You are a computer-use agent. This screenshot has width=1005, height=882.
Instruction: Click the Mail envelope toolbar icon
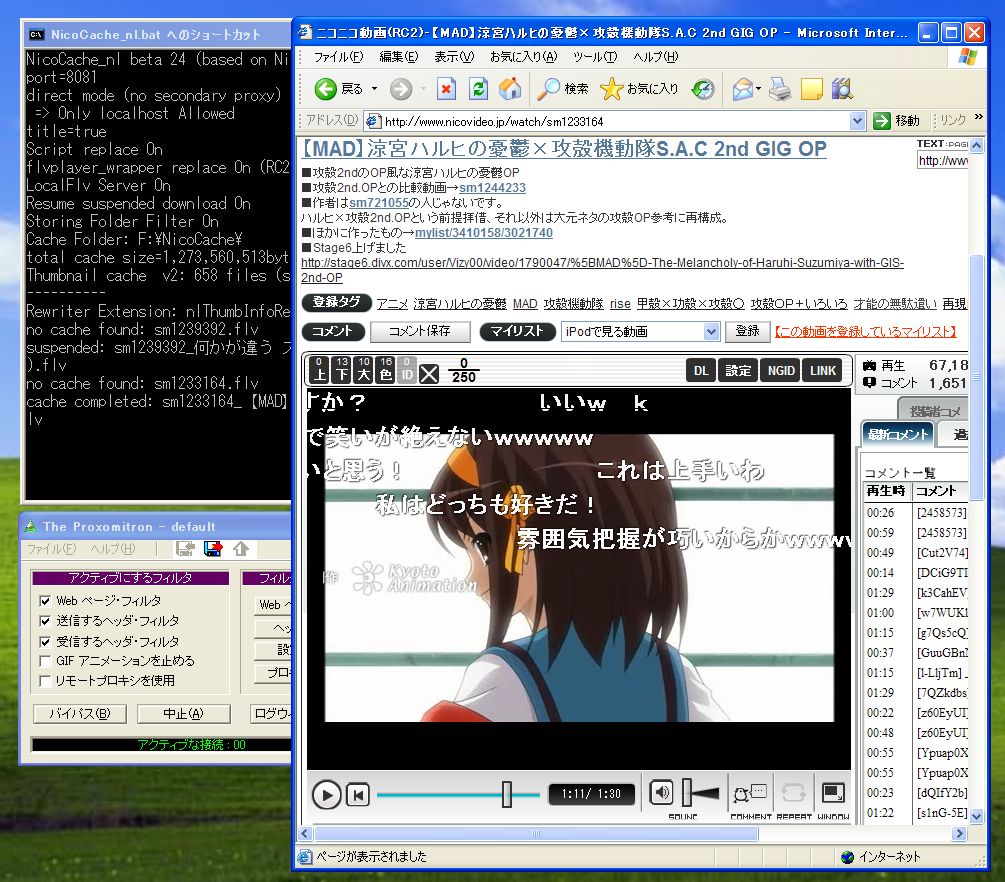click(743, 89)
